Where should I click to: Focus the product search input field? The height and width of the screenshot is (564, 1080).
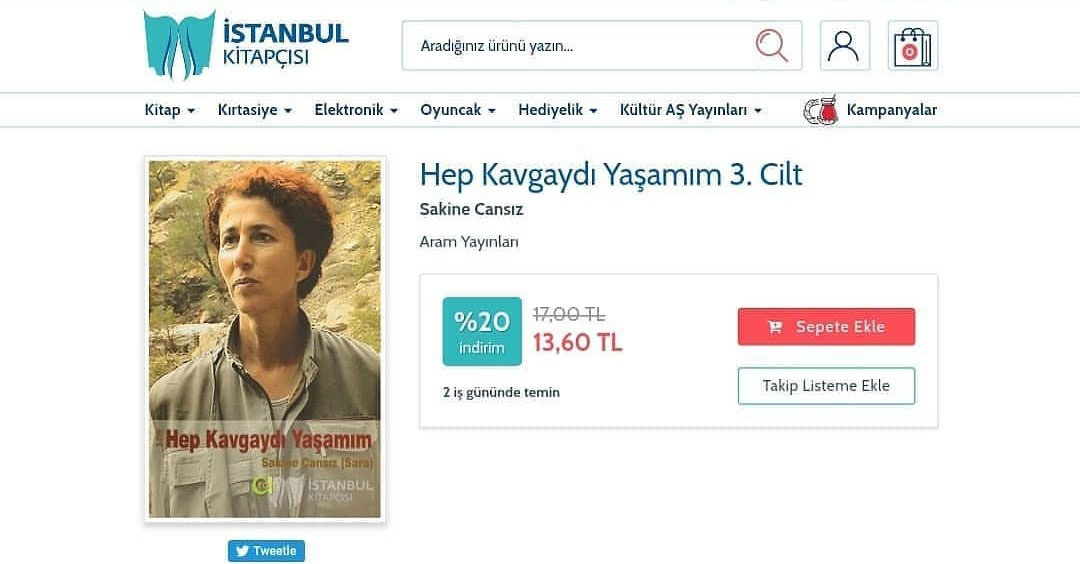click(x=579, y=46)
